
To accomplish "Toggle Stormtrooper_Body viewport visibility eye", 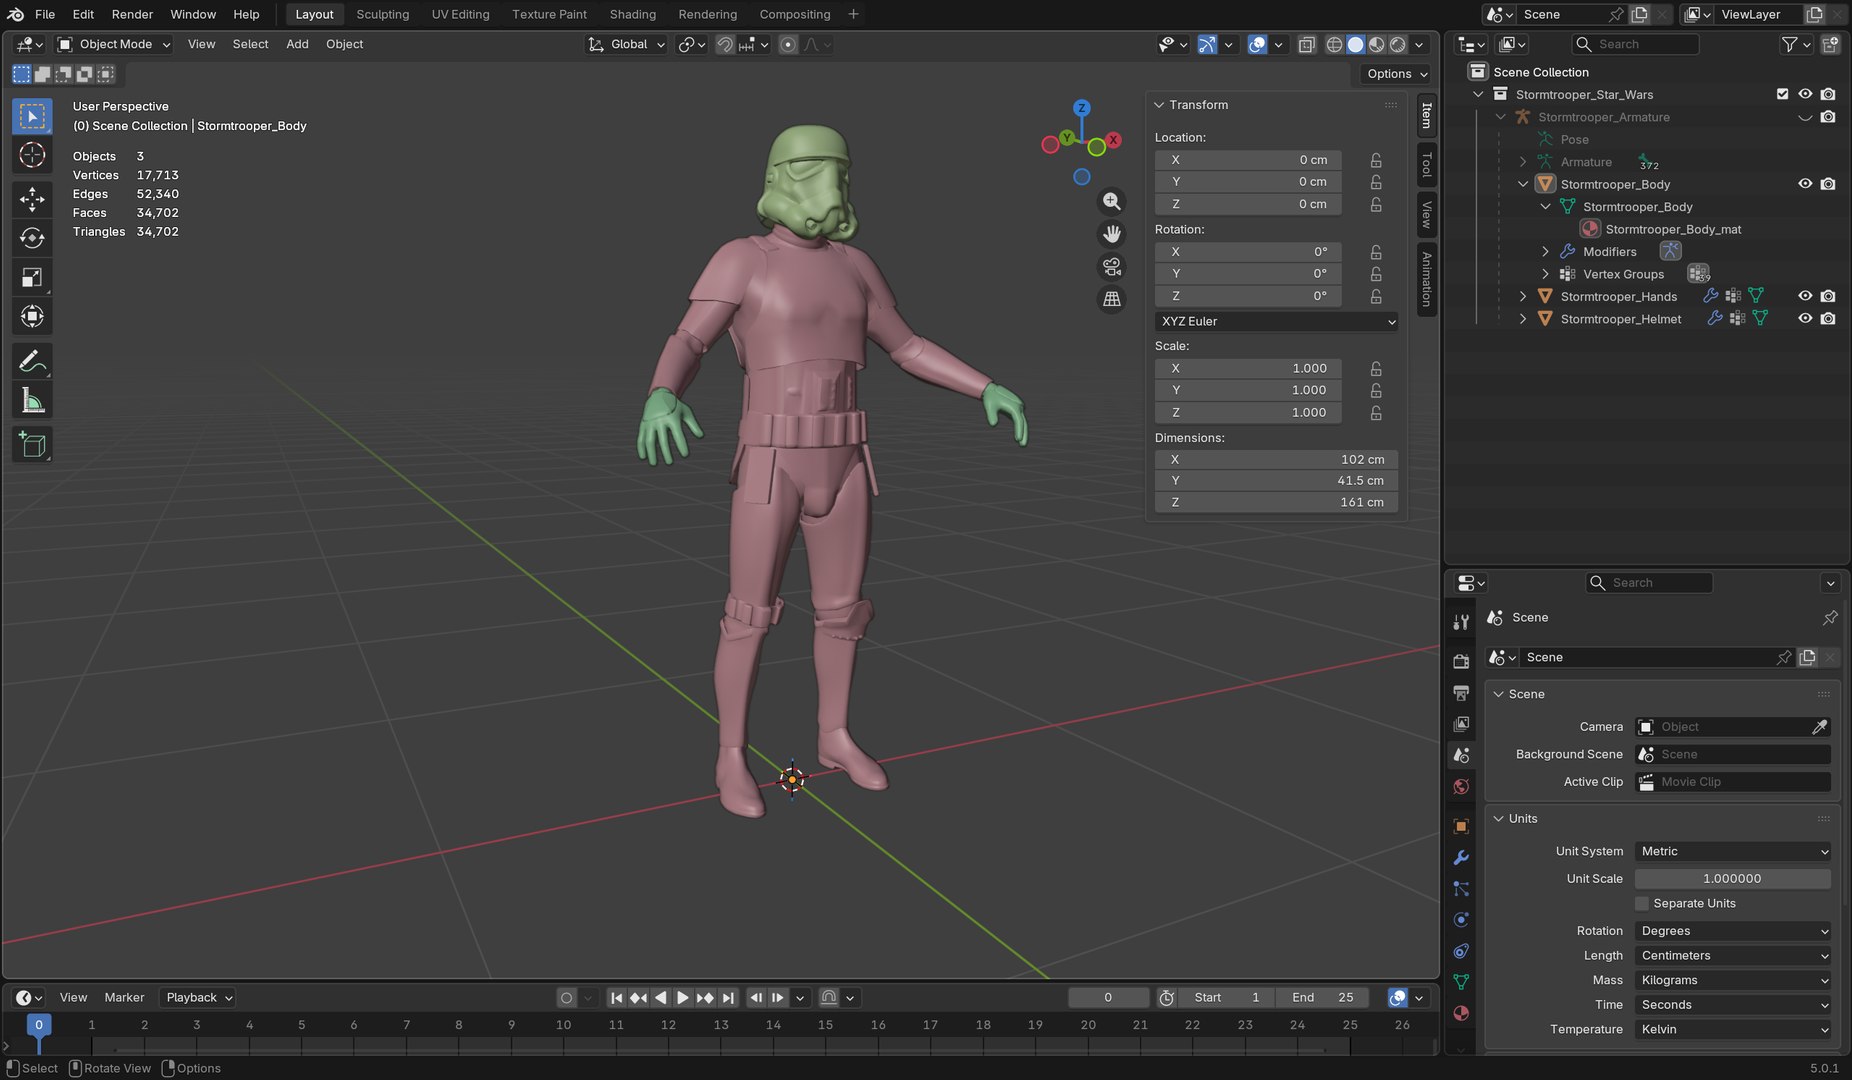I will 1805,184.
